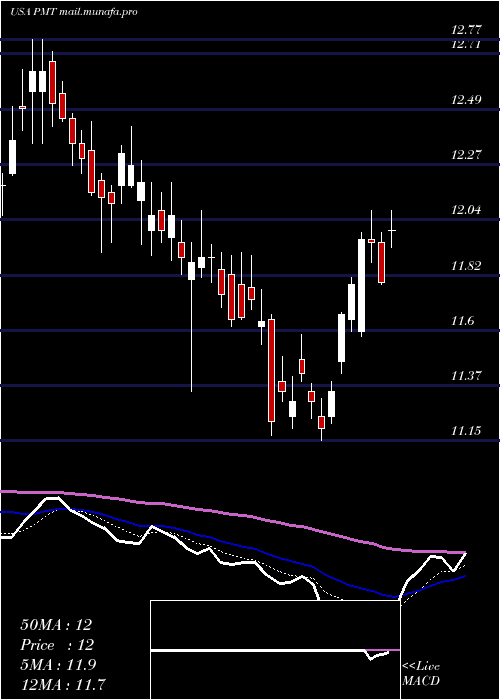
Task: Click the 12.49 price level label
Action: coord(467,100)
